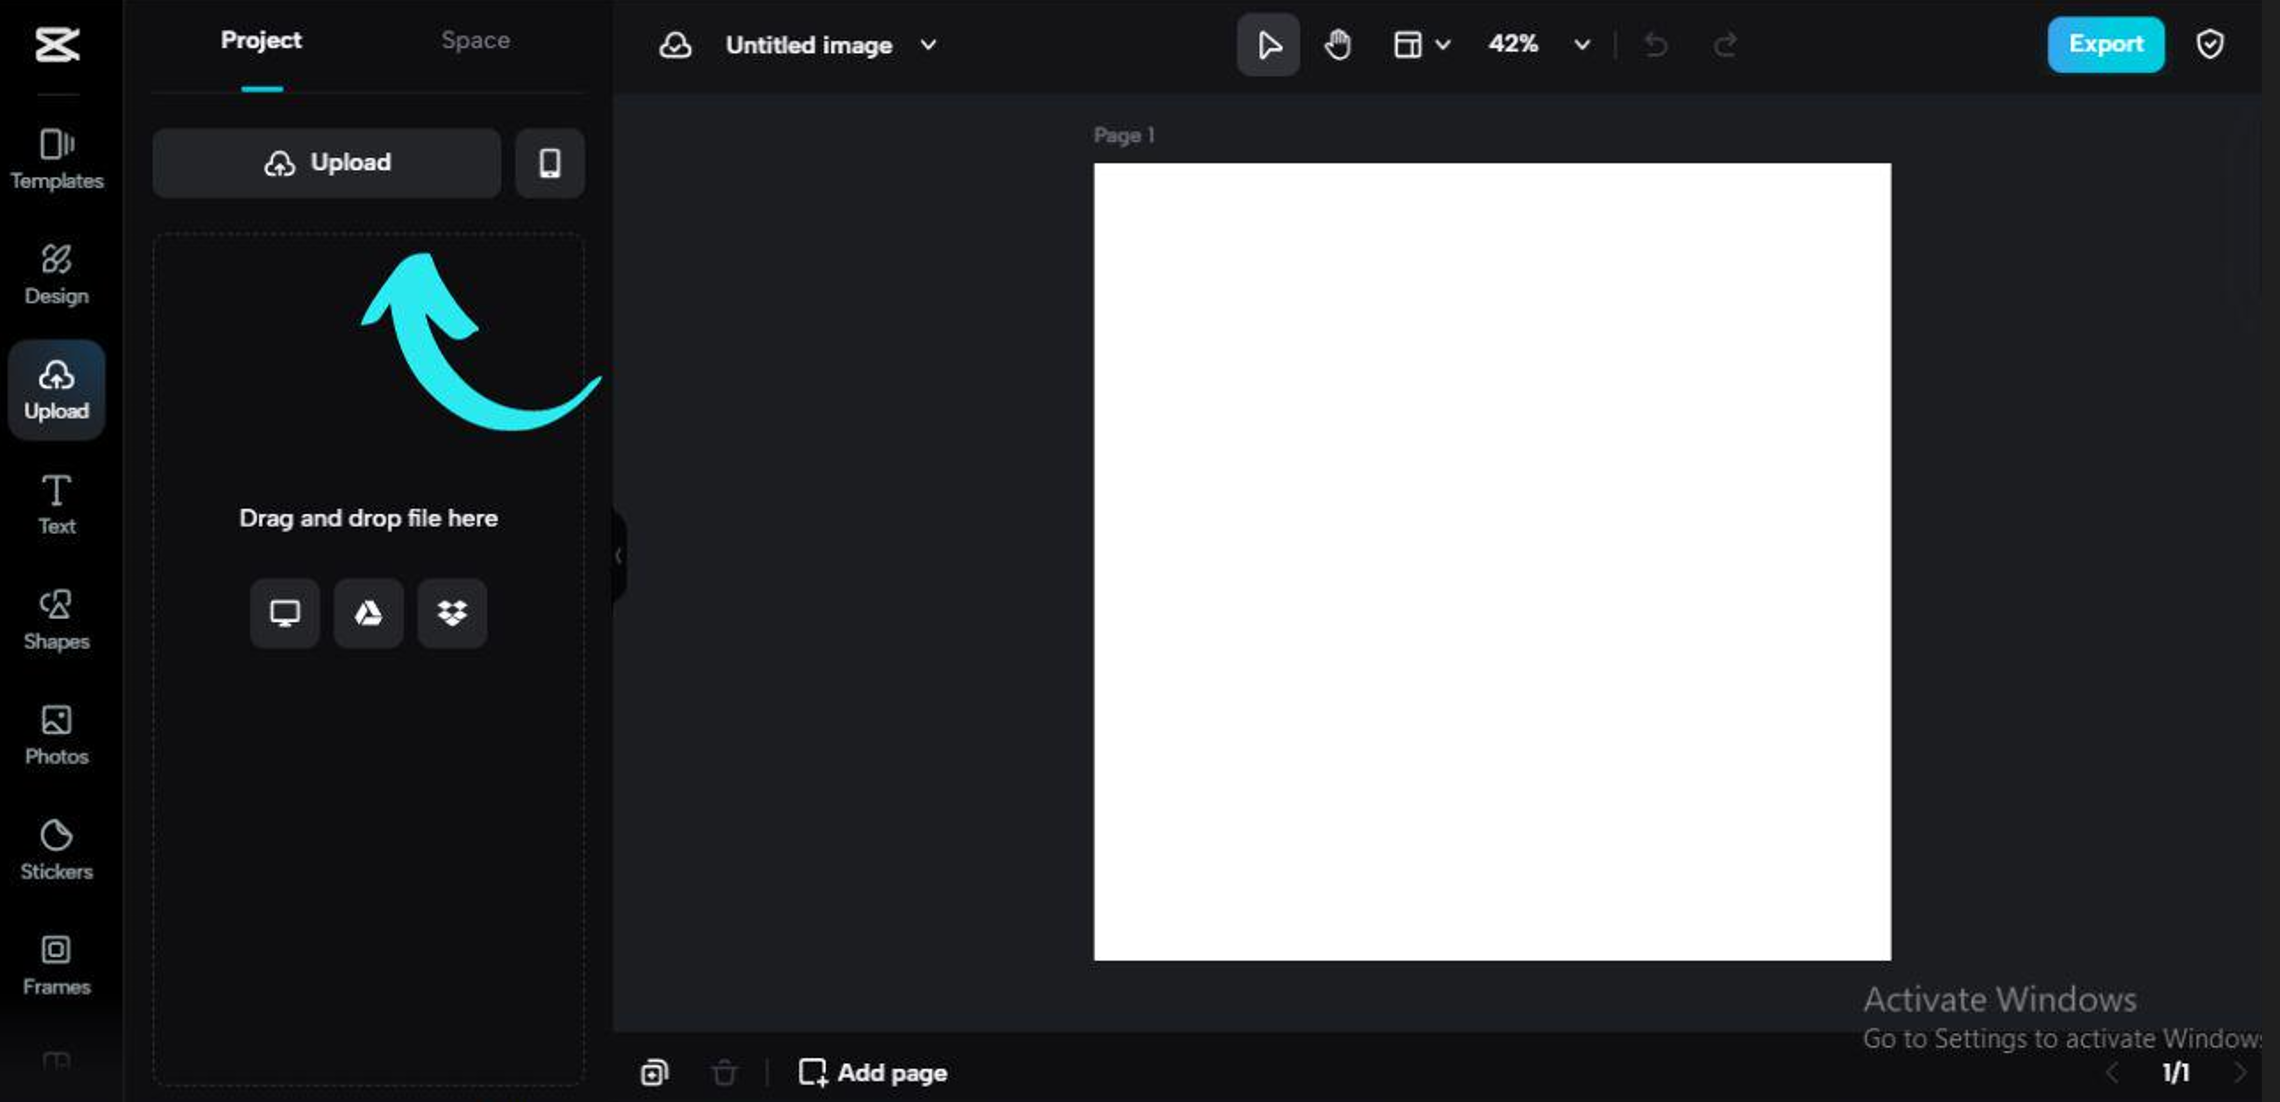
Task: Open the Stickers panel
Action: point(57,849)
